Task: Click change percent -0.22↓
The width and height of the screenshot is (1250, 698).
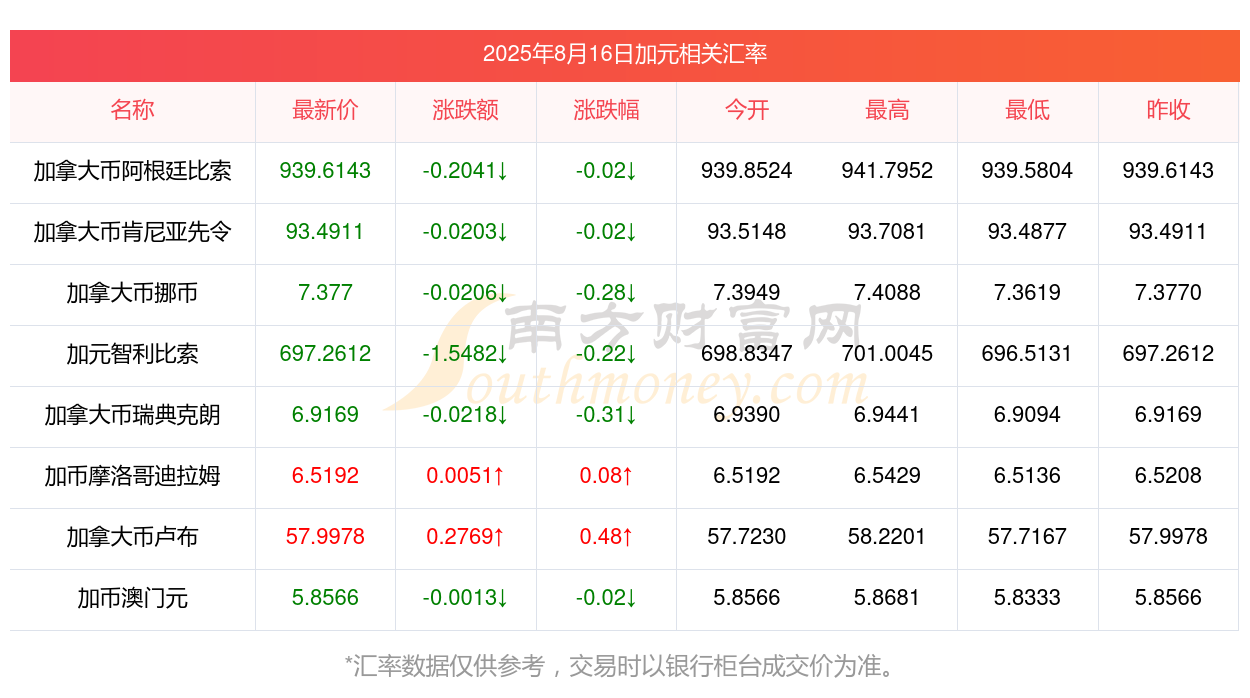Action: [606, 354]
